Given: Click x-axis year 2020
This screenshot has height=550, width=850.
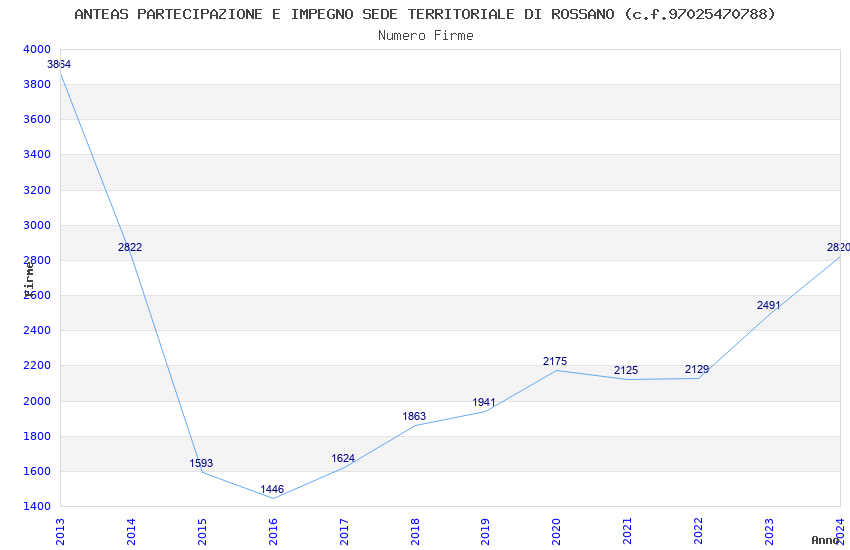Looking at the screenshot, I should 556,532.
